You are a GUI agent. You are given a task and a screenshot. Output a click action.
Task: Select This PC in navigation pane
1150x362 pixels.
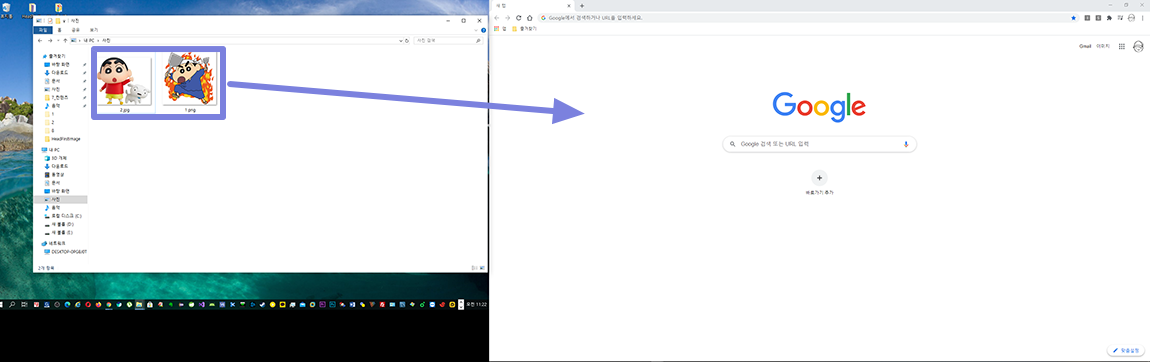point(51,149)
